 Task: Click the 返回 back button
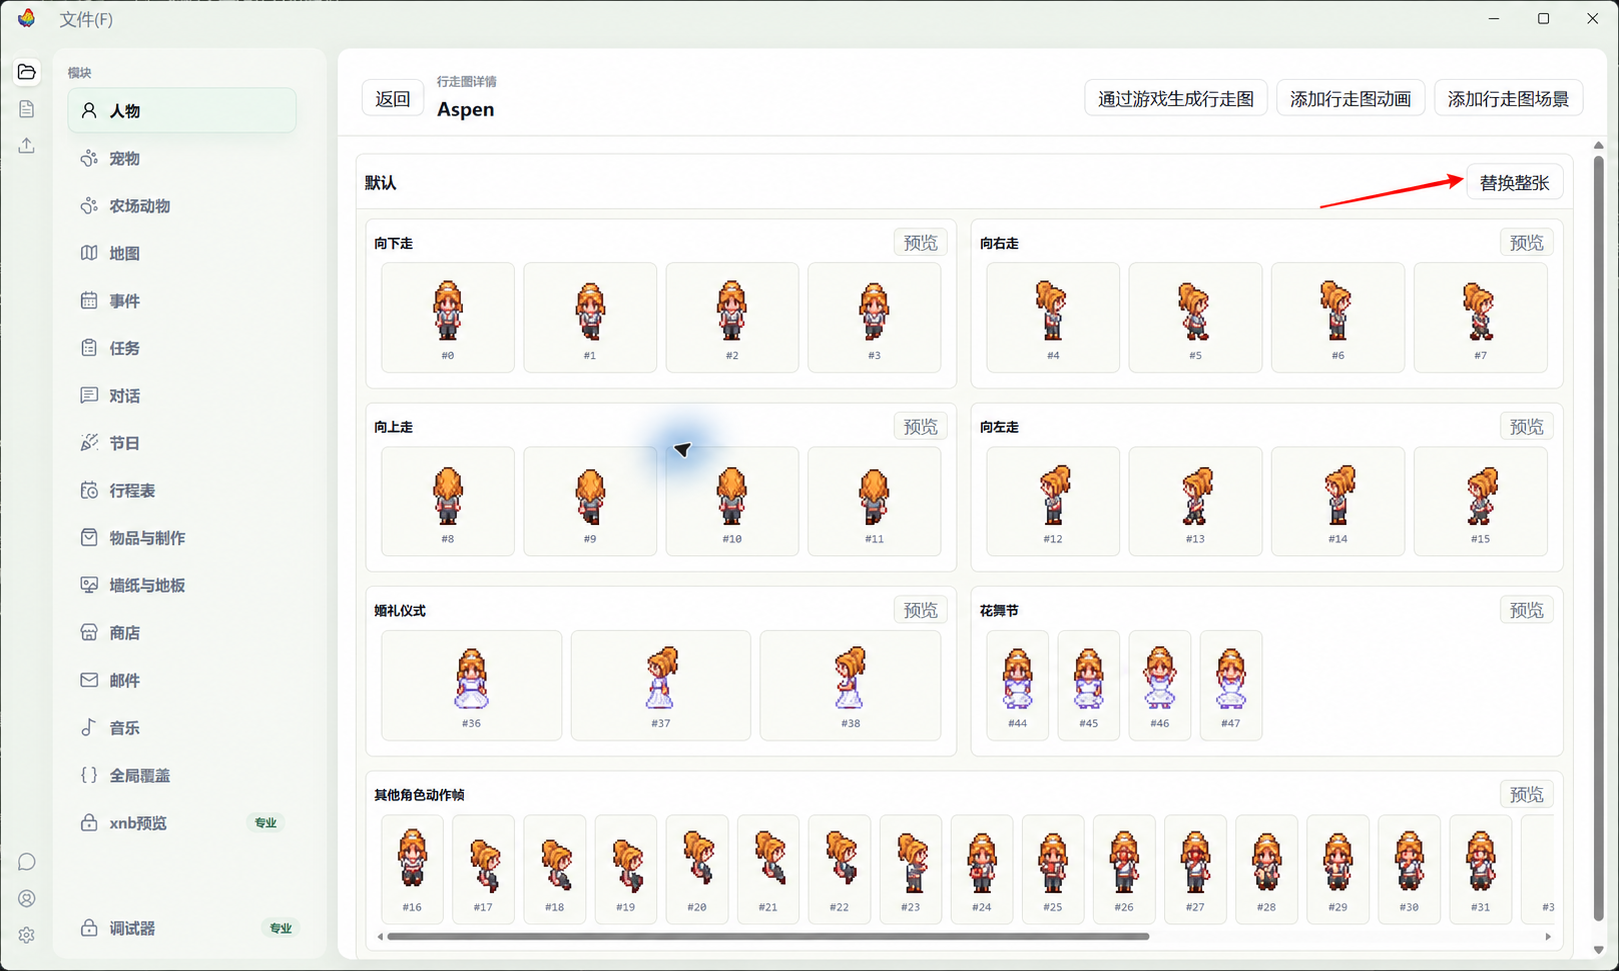pyautogui.click(x=393, y=99)
